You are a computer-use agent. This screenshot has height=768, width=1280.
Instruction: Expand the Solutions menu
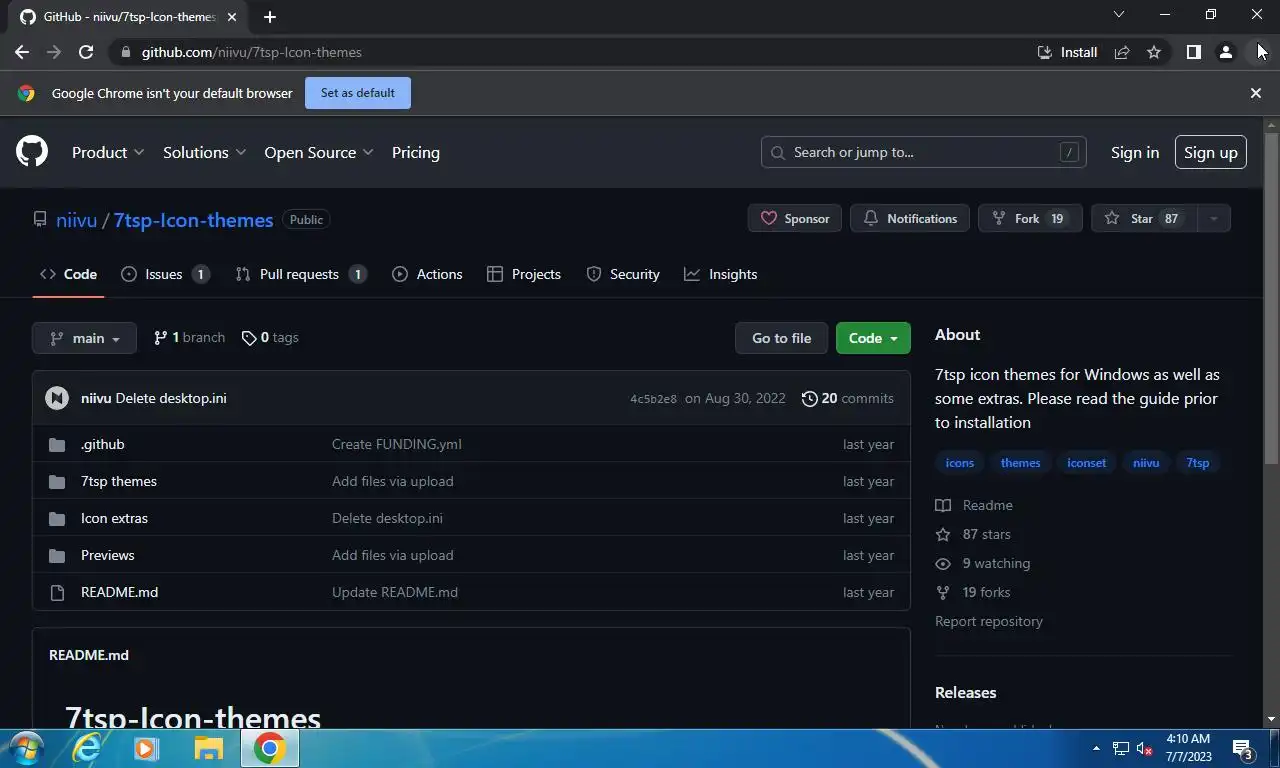[204, 152]
